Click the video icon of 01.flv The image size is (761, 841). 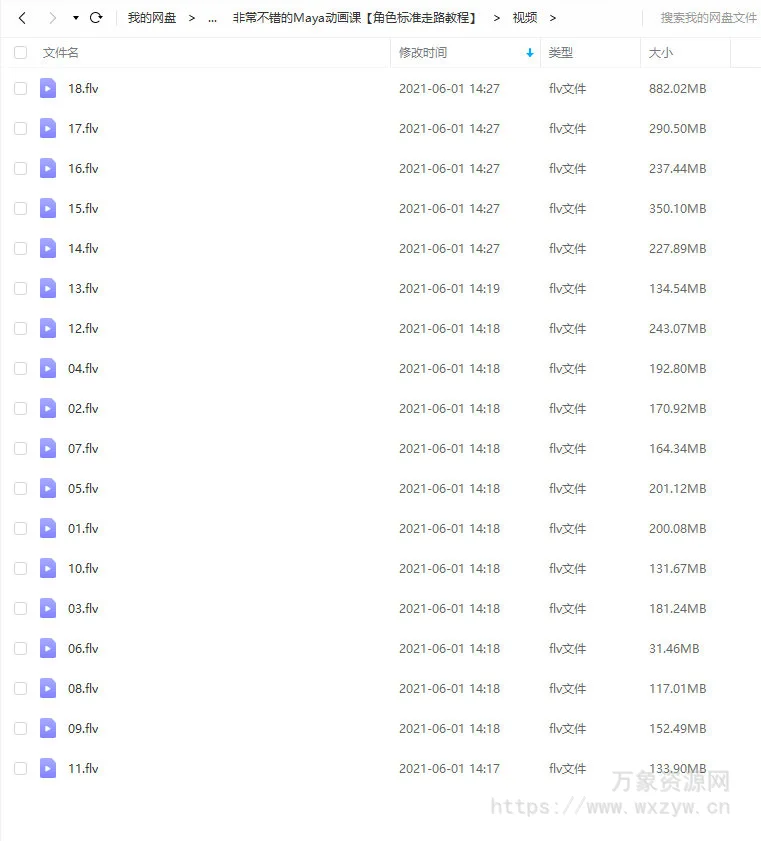point(48,528)
